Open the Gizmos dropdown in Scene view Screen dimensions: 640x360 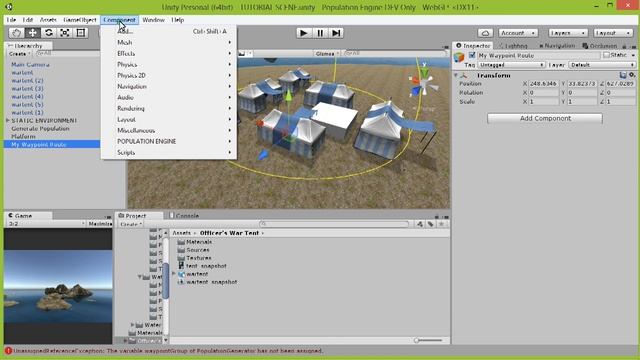pyautogui.click(x=327, y=53)
